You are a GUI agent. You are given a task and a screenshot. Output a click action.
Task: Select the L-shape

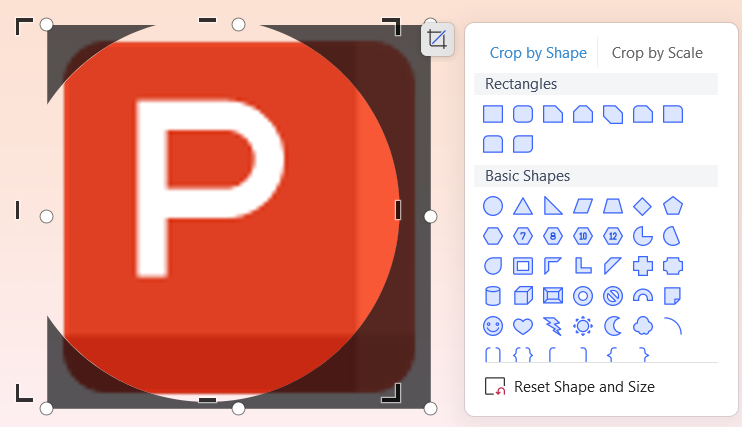pyautogui.click(x=583, y=266)
